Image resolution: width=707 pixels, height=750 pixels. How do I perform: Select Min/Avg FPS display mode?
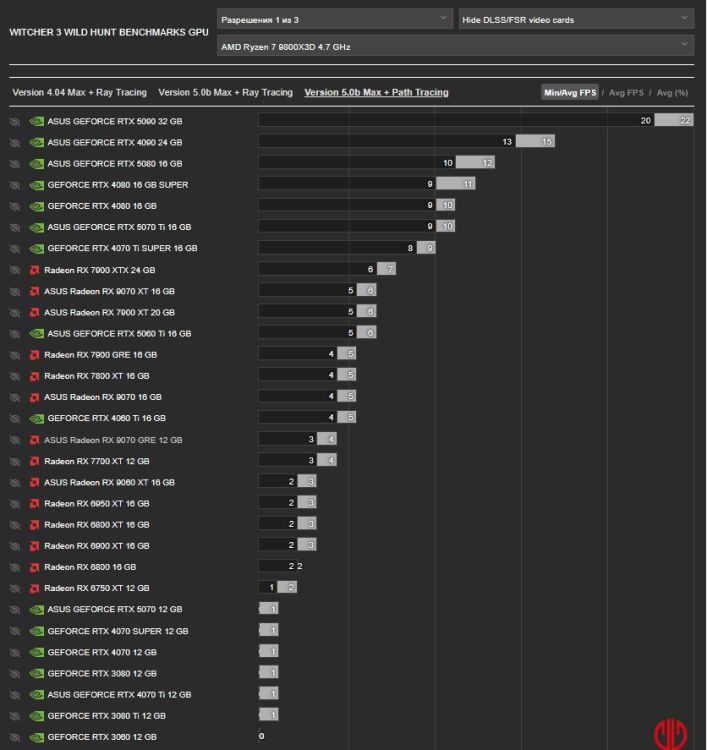point(570,92)
